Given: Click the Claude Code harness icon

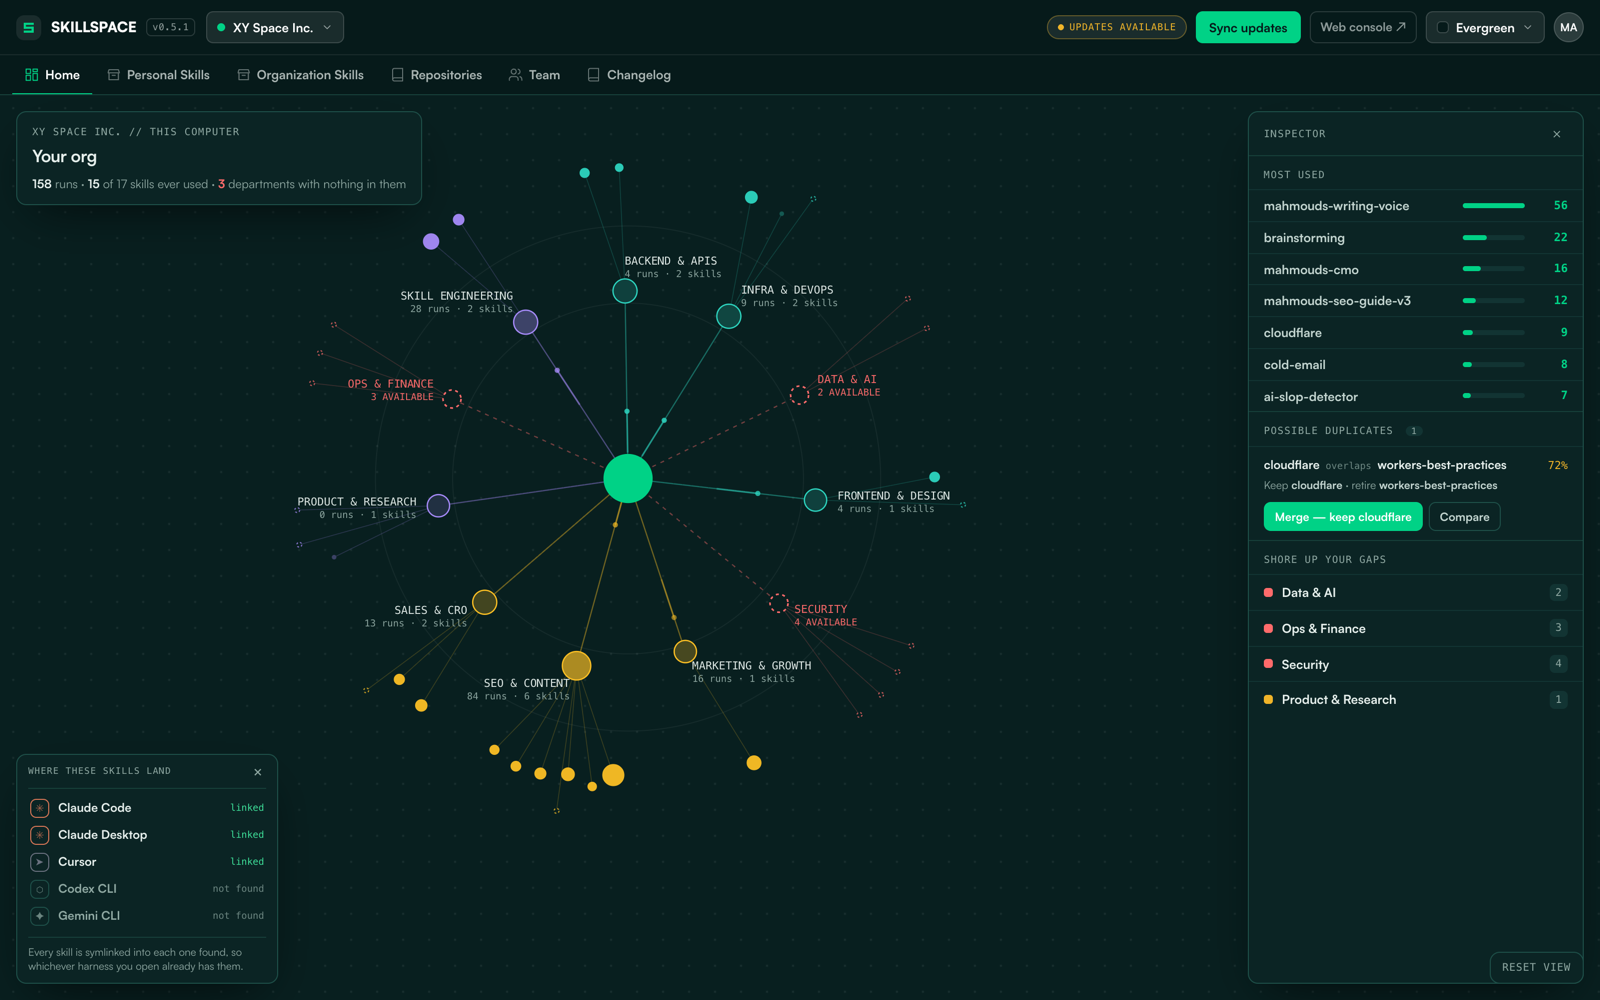Looking at the screenshot, I should 40,808.
